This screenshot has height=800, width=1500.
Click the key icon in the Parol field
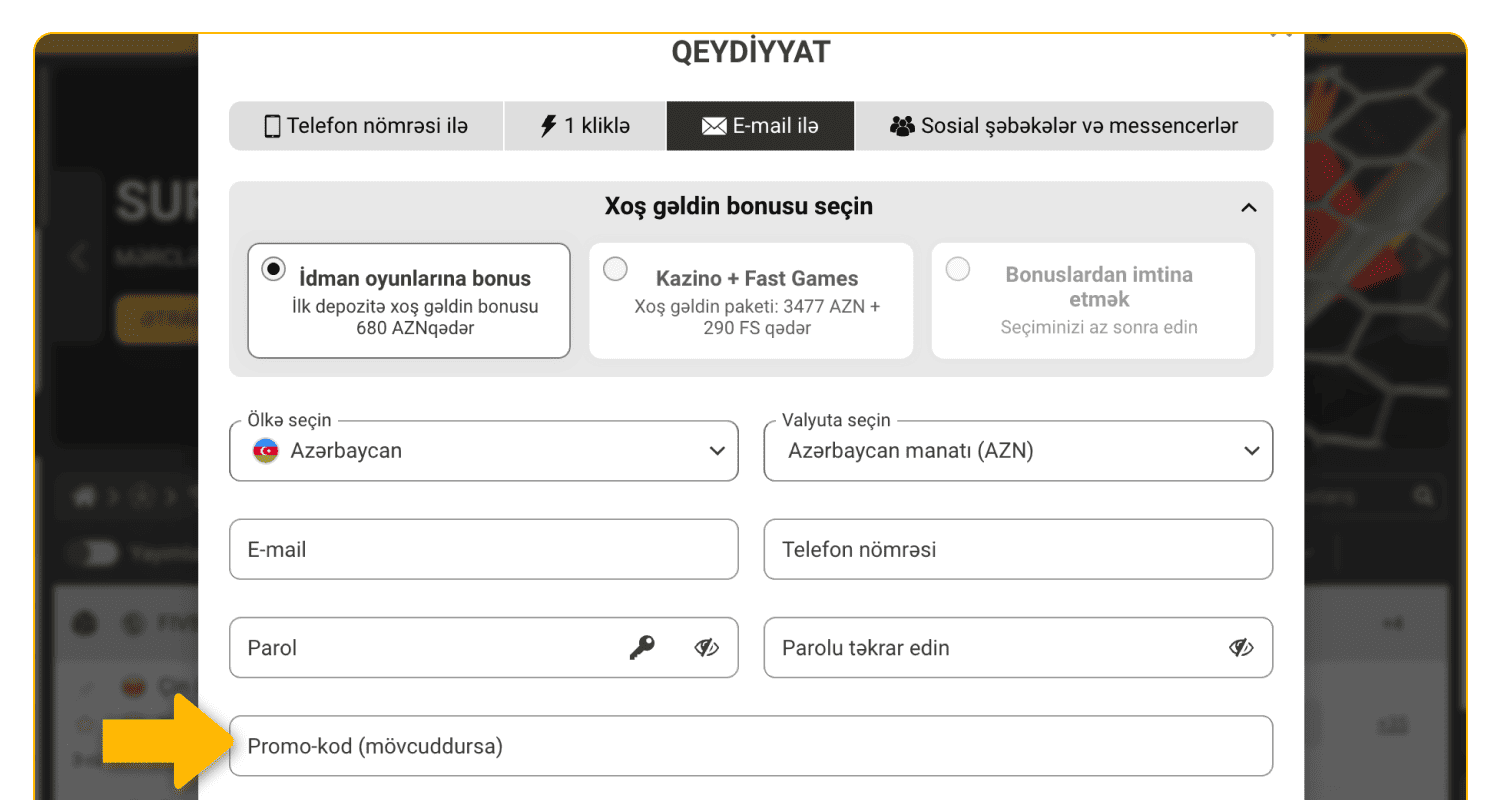(643, 647)
